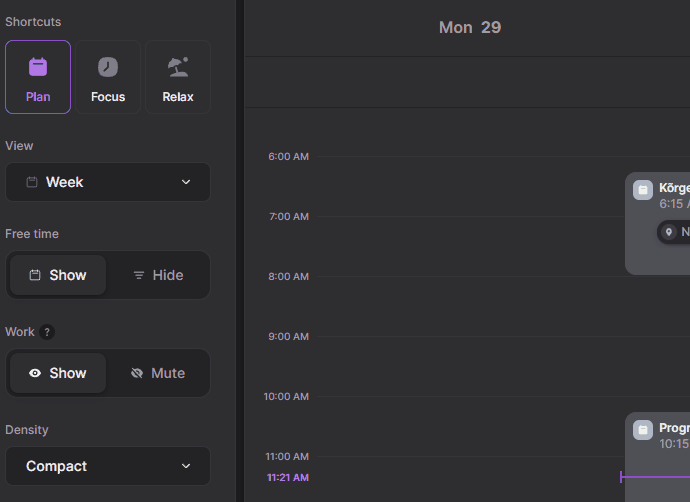Show free time on calendar

click(58, 275)
